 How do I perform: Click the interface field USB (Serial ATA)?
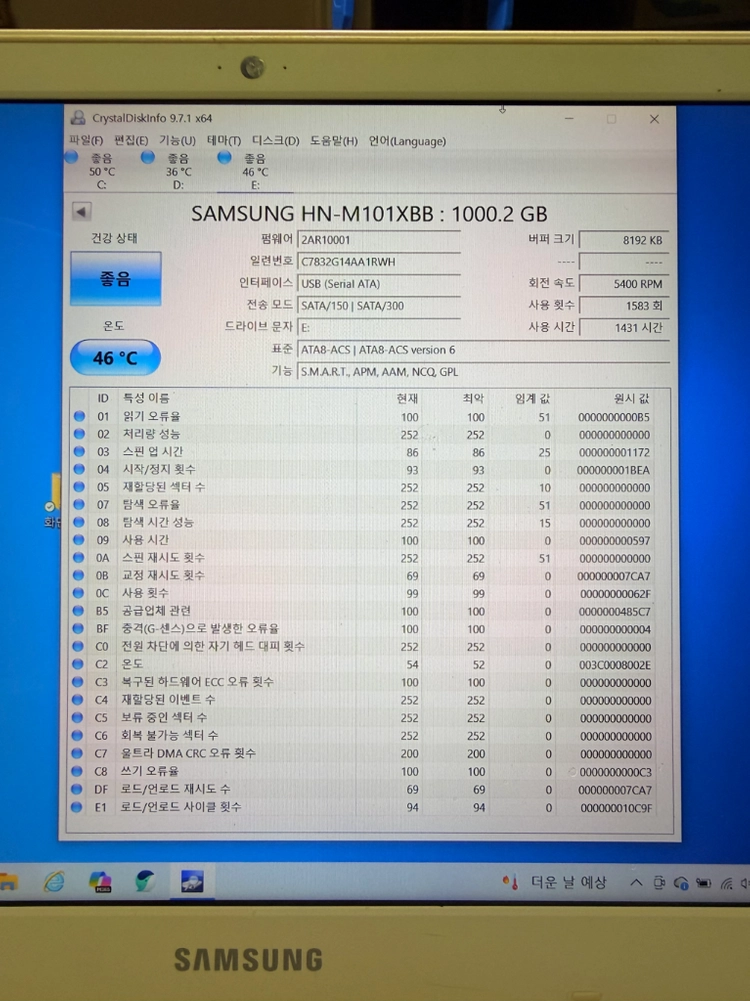[379, 283]
